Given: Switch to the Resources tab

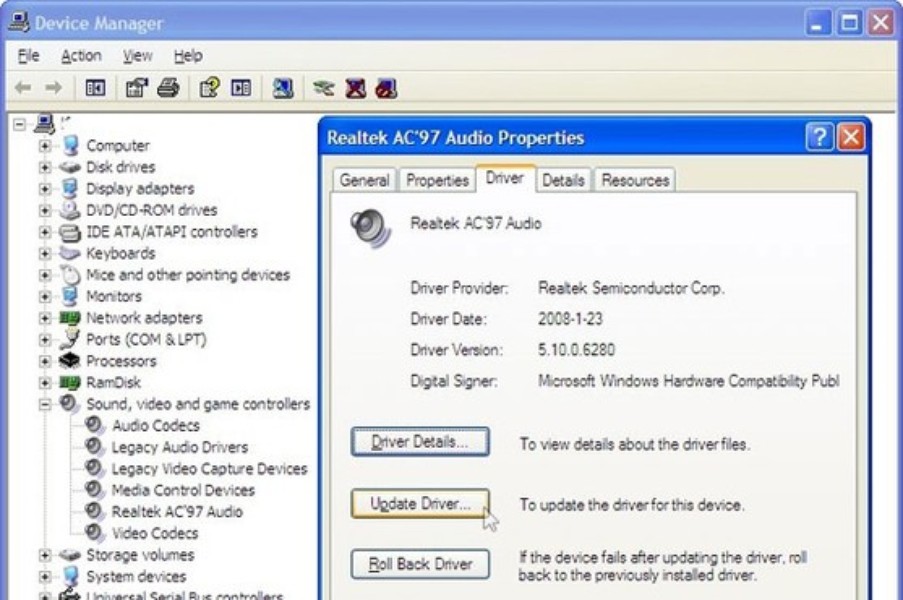Looking at the screenshot, I should [635, 180].
